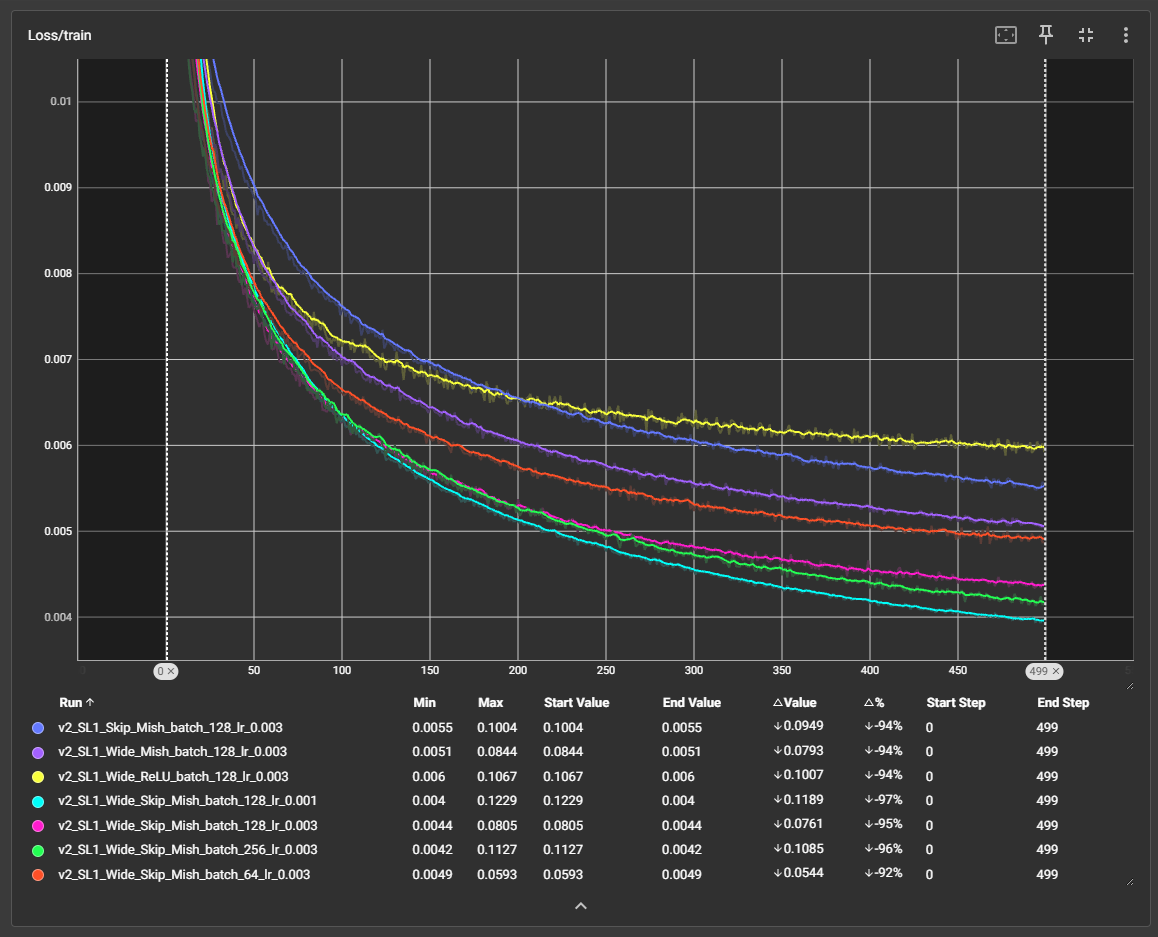Click the End Step column header
Image resolution: width=1158 pixels, height=937 pixels.
[x=1063, y=702]
